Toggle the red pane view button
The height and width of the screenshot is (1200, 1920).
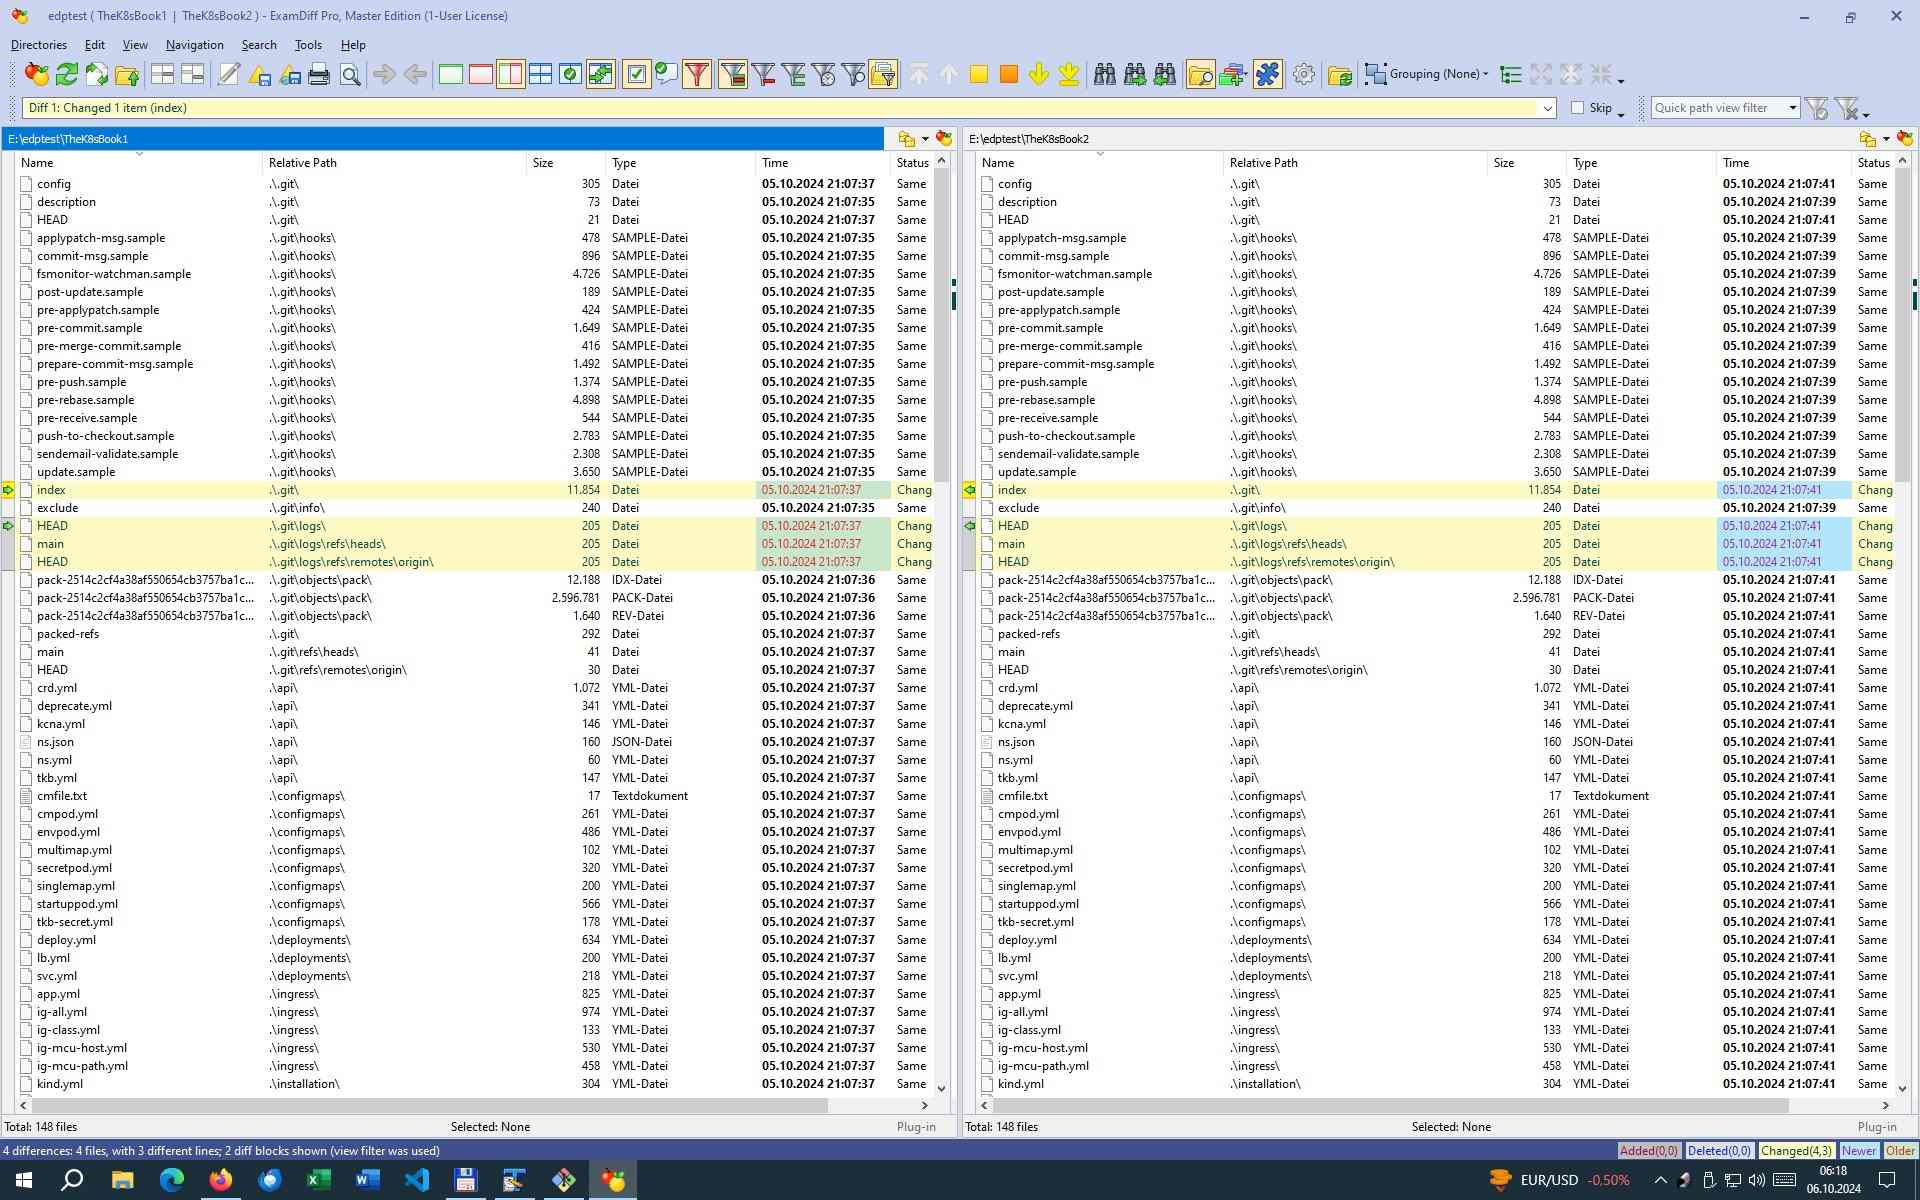coord(481,74)
